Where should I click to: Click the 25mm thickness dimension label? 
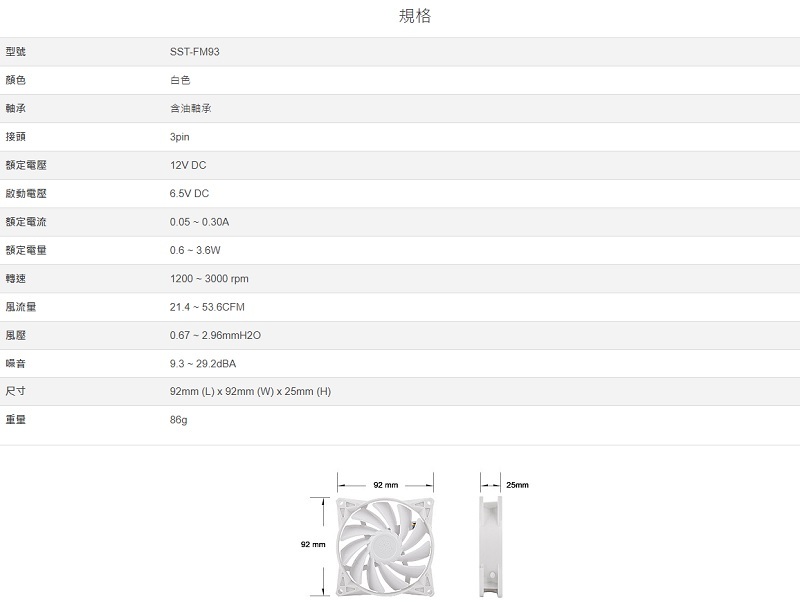point(517,485)
